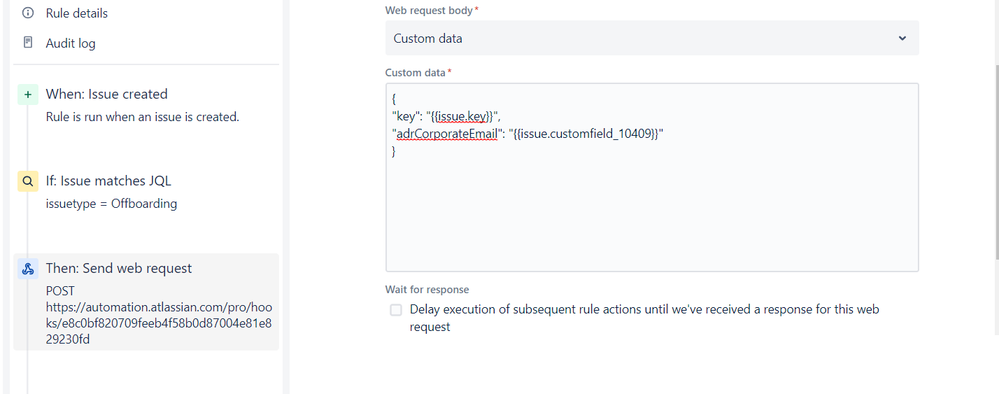This screenshot has width=999, height=394.
Task: Click the Audit log document icon
Action: pyautogui.click(x=27, y=43)
